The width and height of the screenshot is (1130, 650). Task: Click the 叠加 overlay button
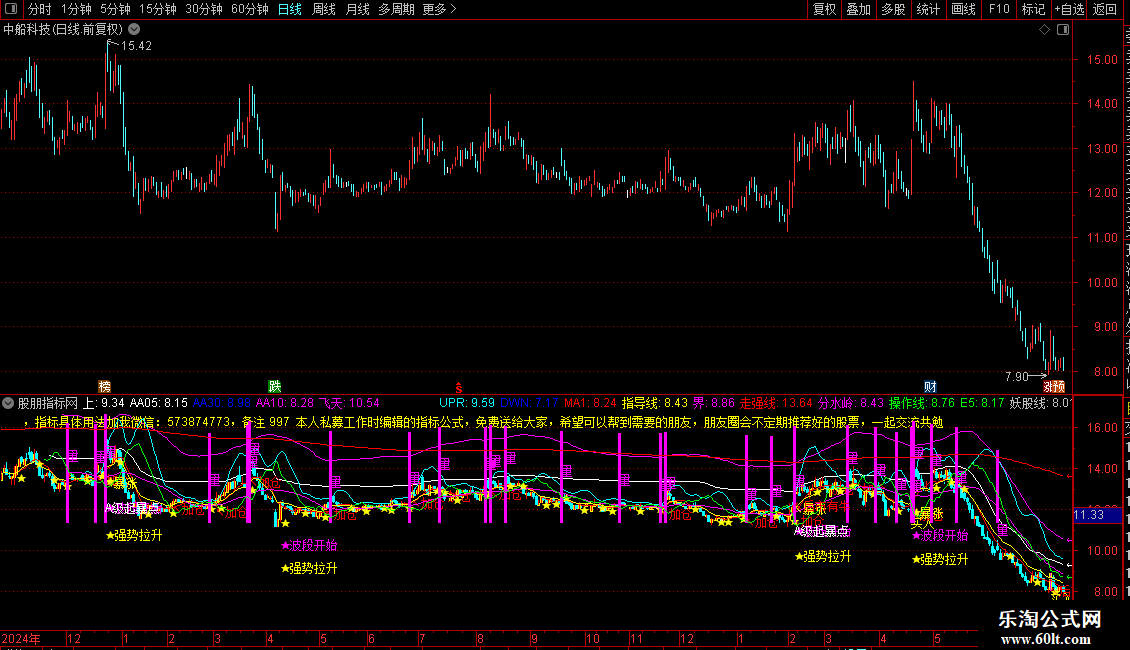[859, 9]
